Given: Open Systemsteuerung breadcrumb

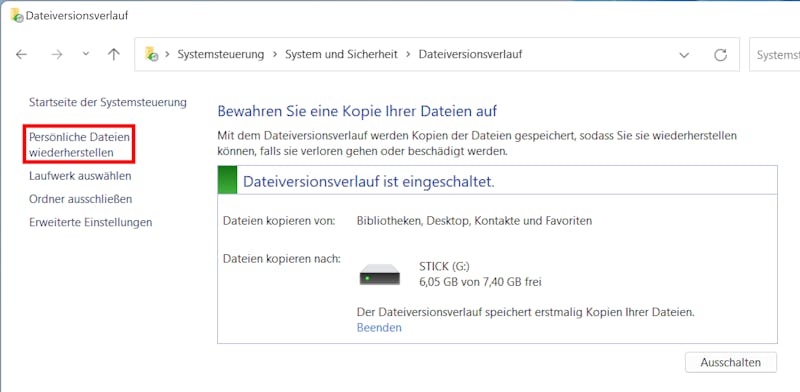Looking at the screenshot, I should (x=221, y=54).
